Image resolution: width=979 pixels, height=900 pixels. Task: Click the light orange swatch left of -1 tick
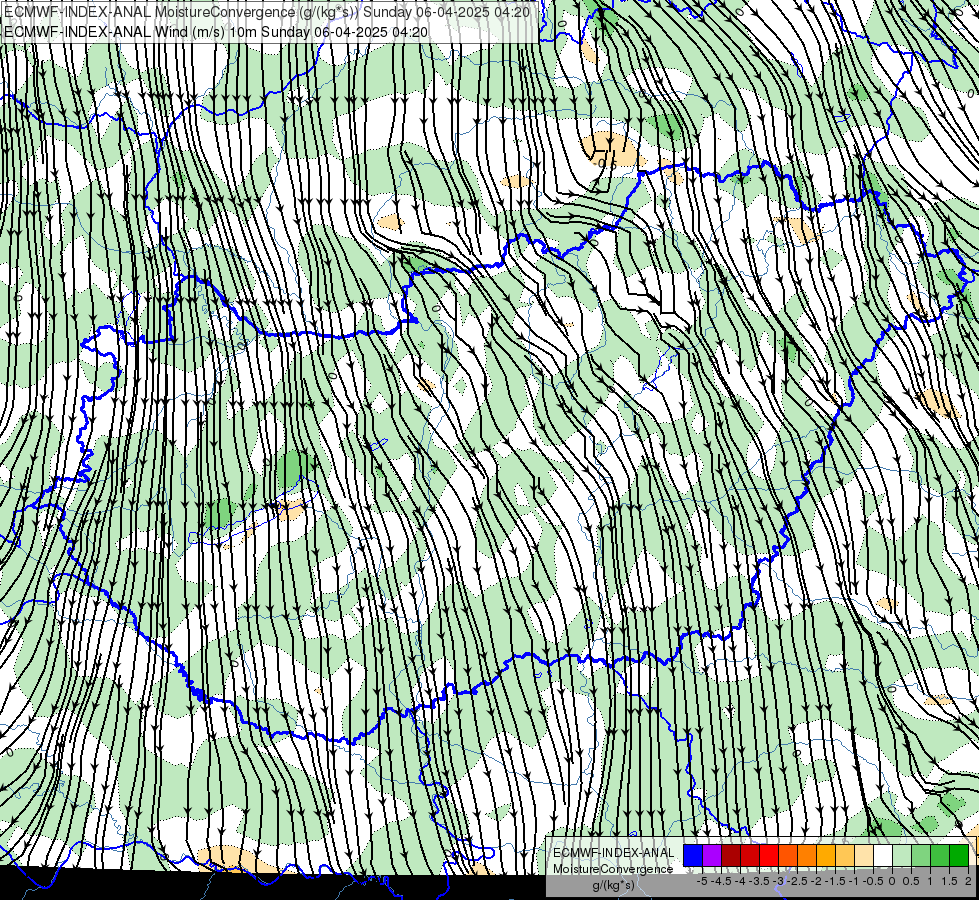point(845,855)
